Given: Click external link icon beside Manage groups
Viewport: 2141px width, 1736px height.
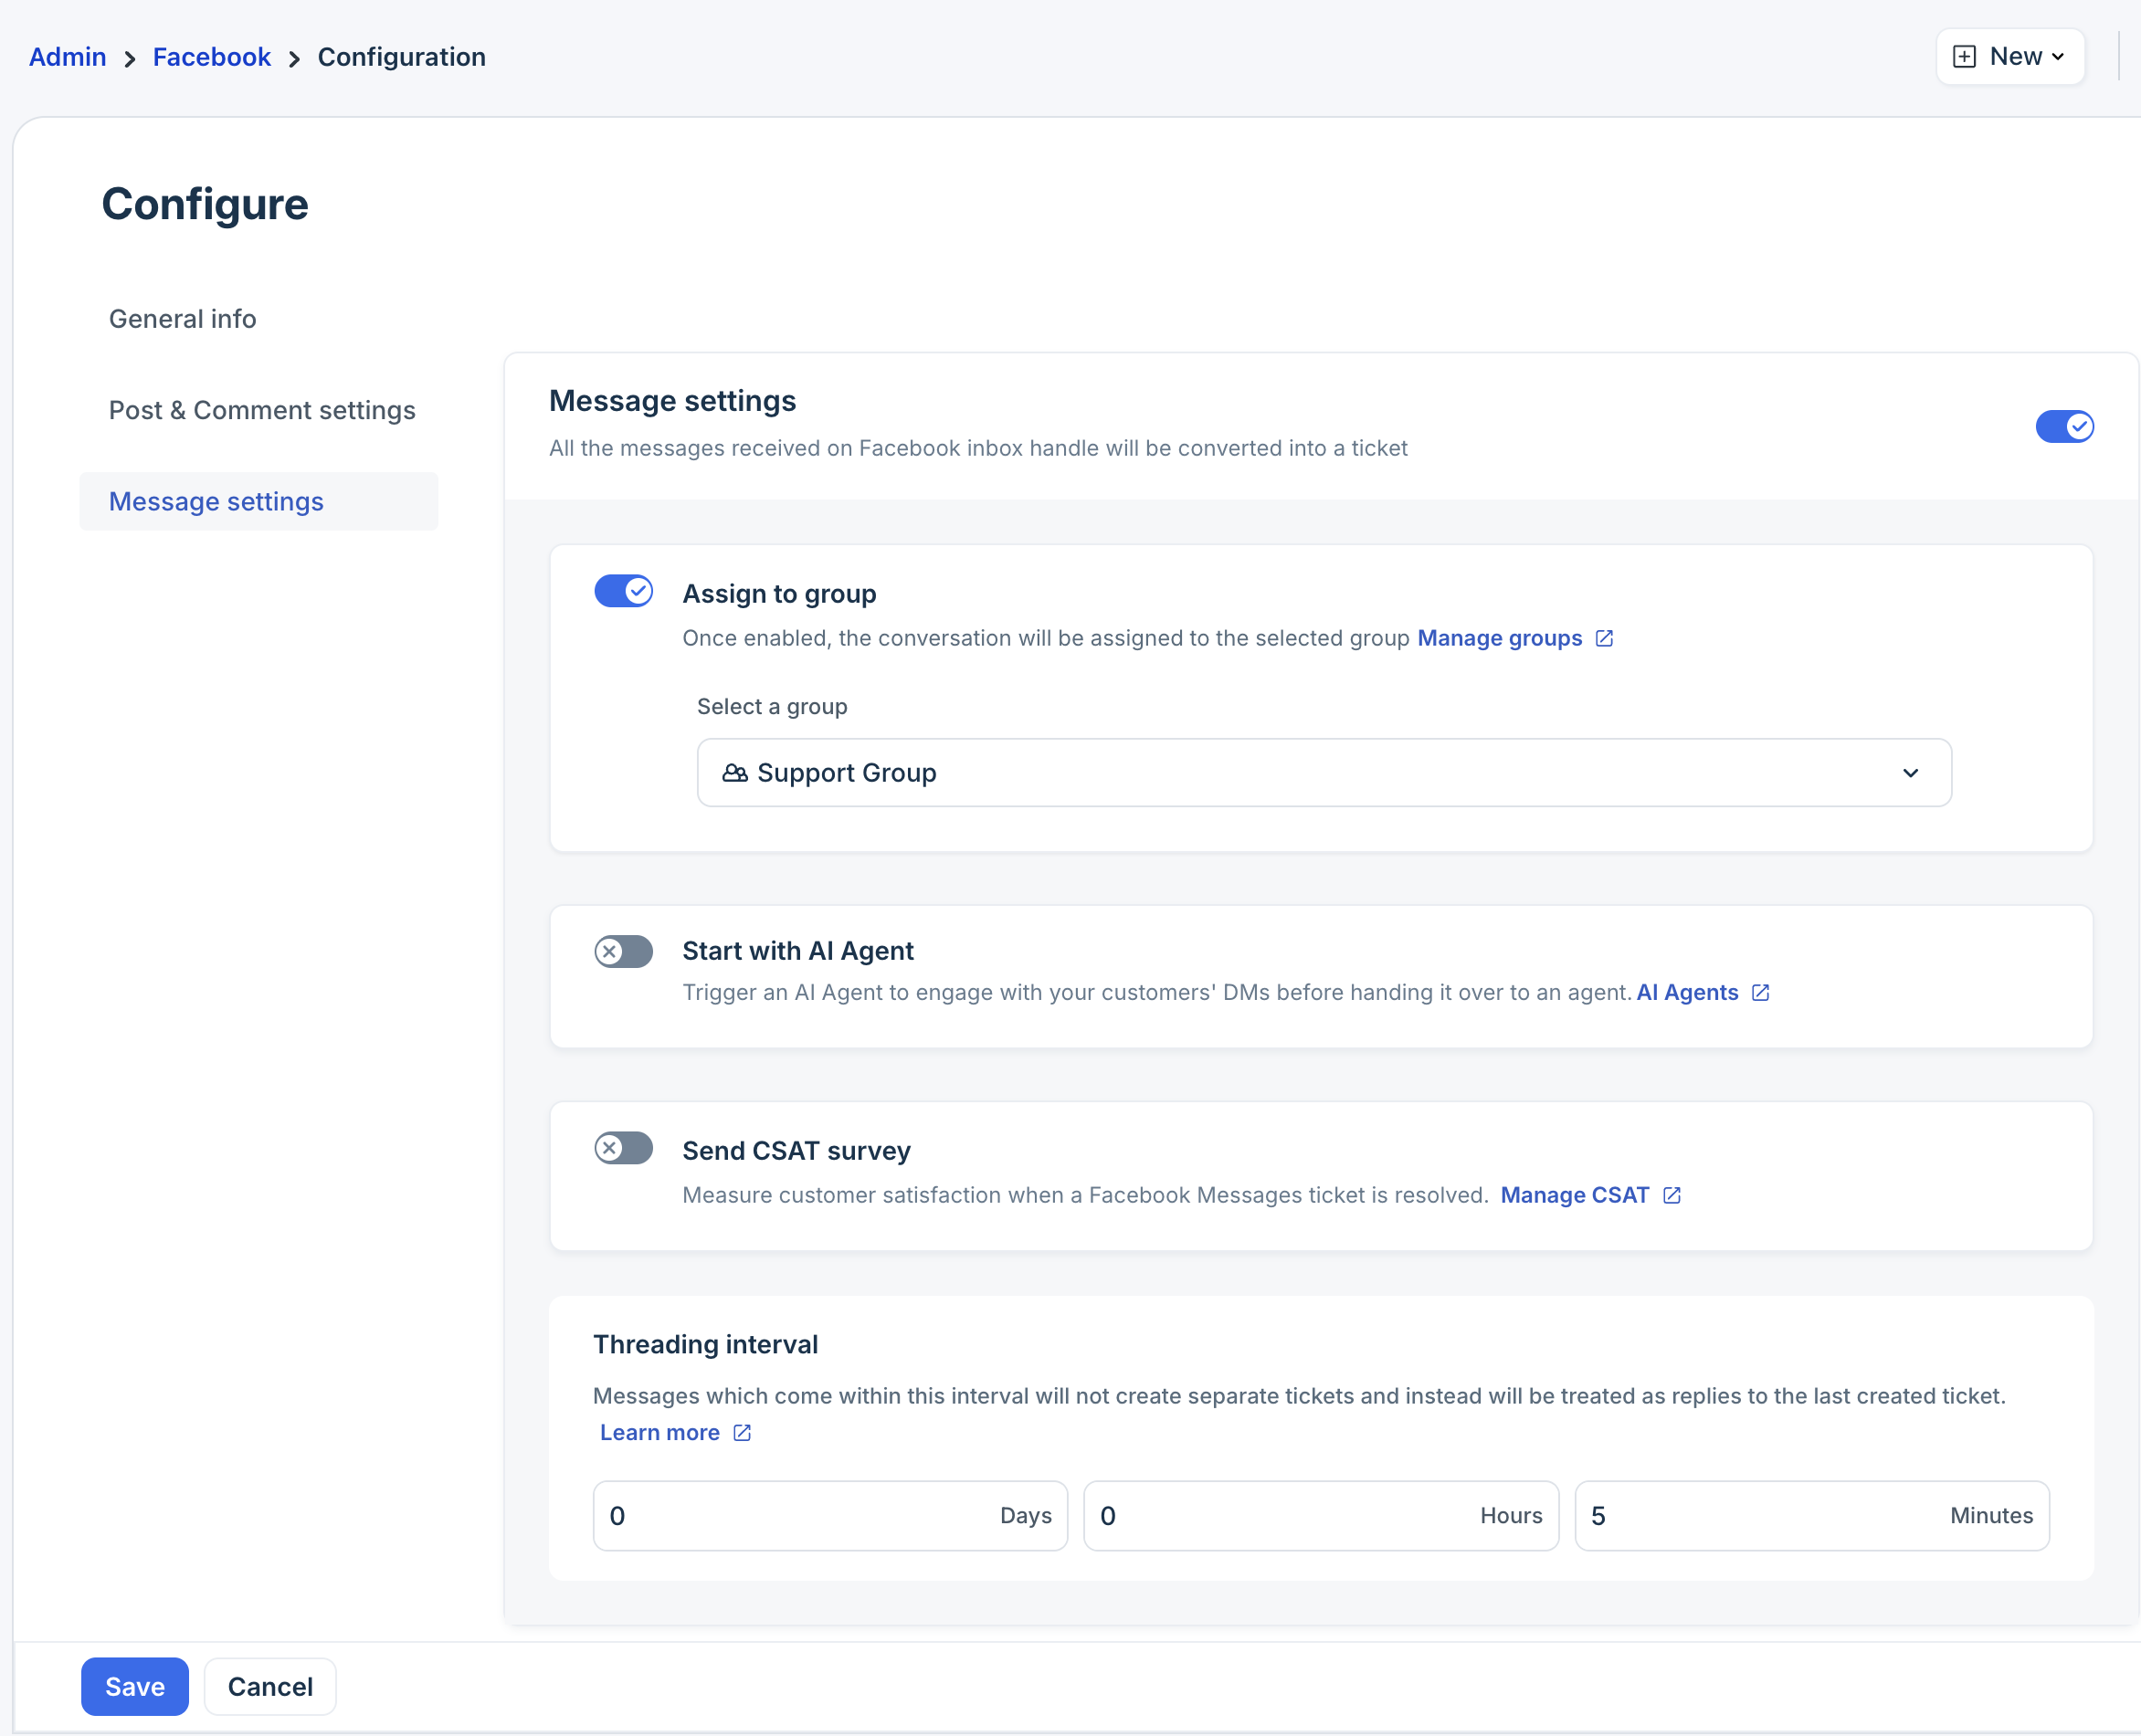Looking at the screenshot, I should pyautogui.click(x=1604, y=638).
